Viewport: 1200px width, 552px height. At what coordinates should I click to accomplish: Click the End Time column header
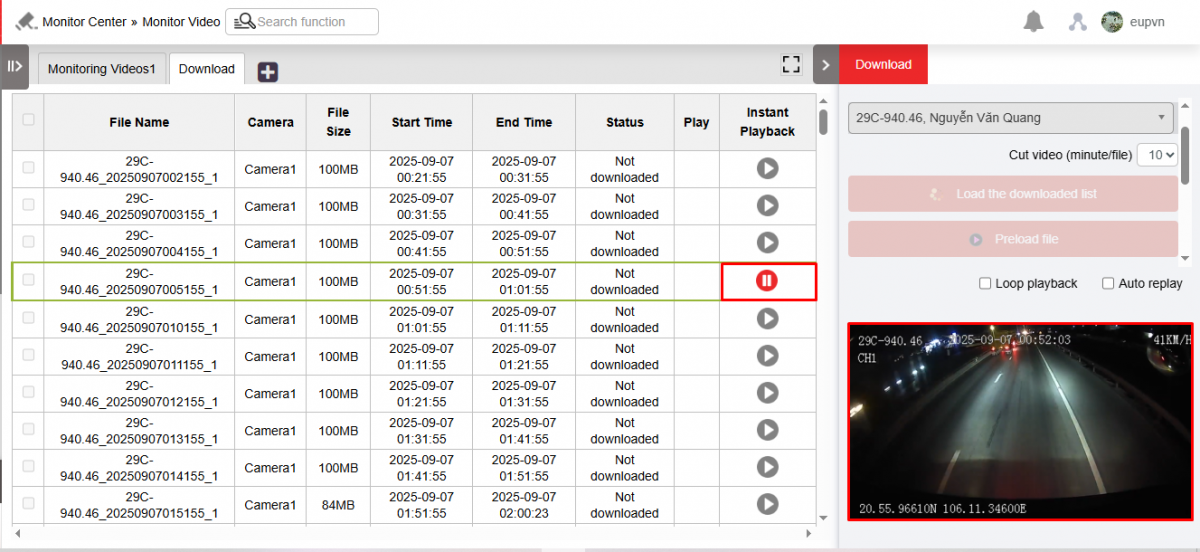click(524, 122)
